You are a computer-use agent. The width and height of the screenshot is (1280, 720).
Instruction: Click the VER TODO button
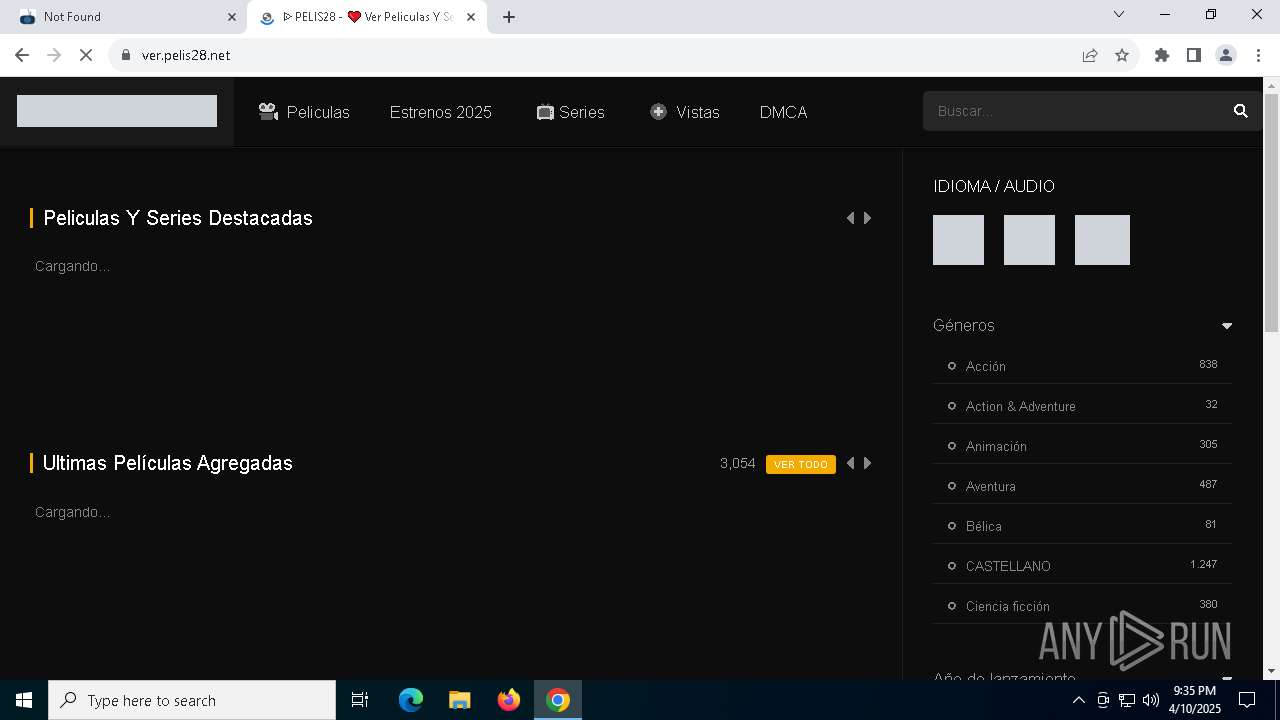[801, 464]
